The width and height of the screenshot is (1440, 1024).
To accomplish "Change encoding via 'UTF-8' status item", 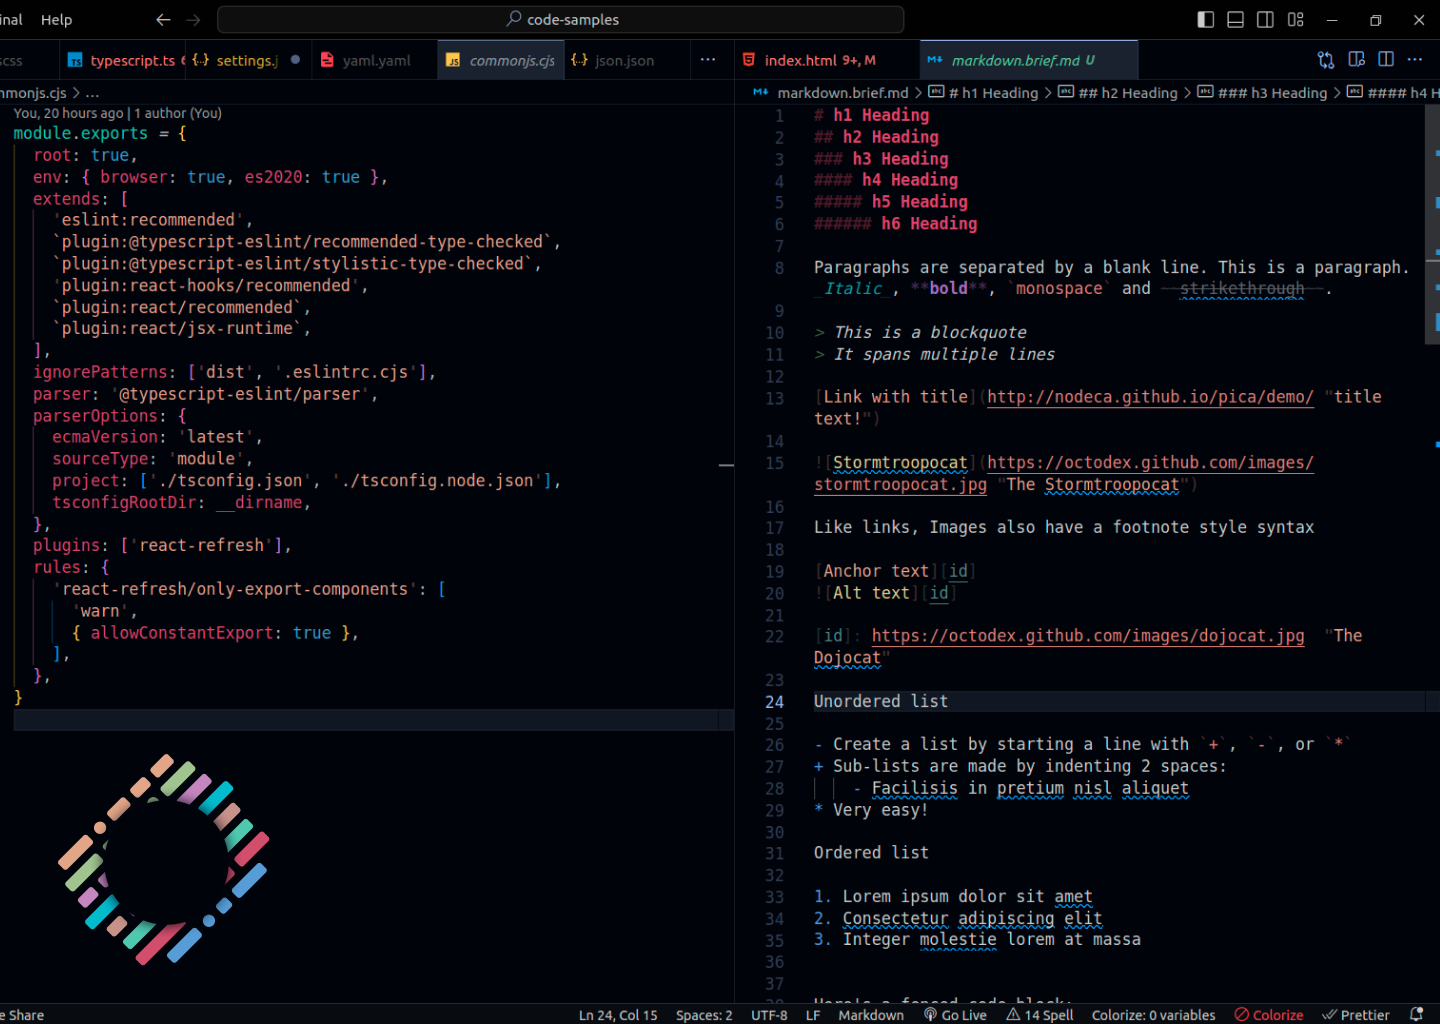I will 769,1015.
